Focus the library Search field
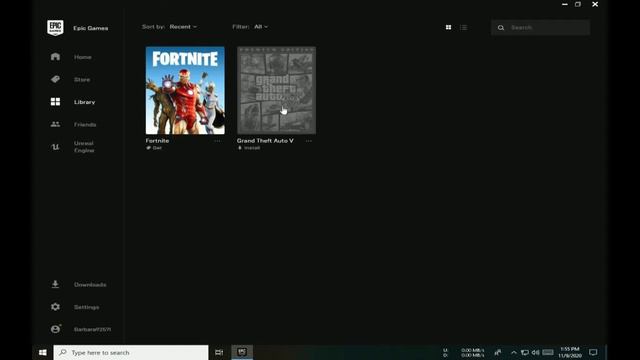The image size is (640, 360). 540,27
